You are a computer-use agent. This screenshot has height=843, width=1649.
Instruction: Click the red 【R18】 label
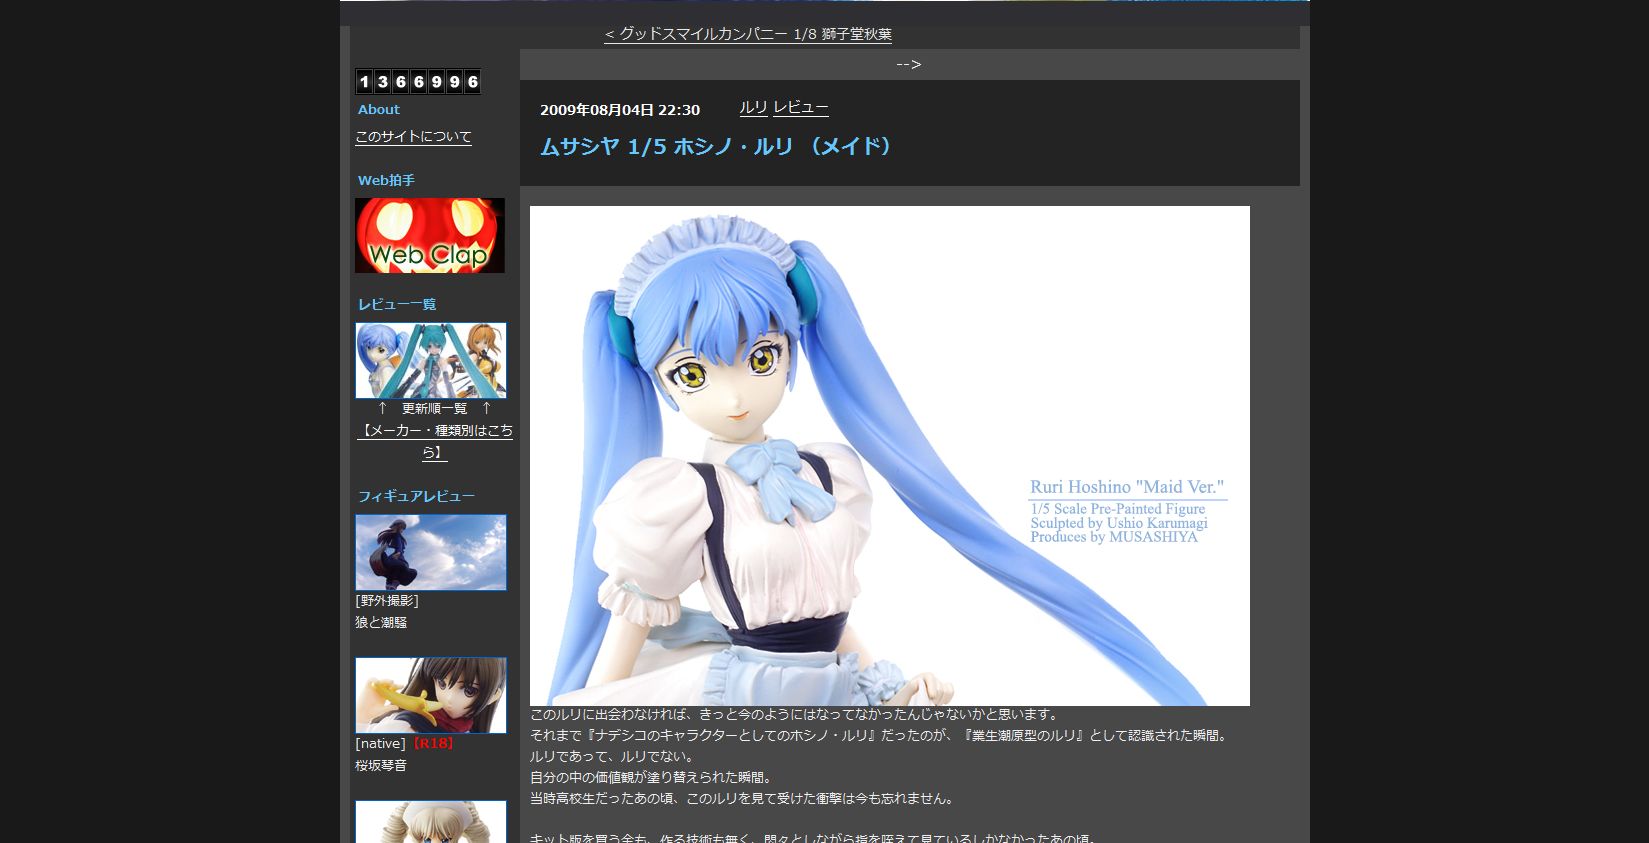point(431,744)
